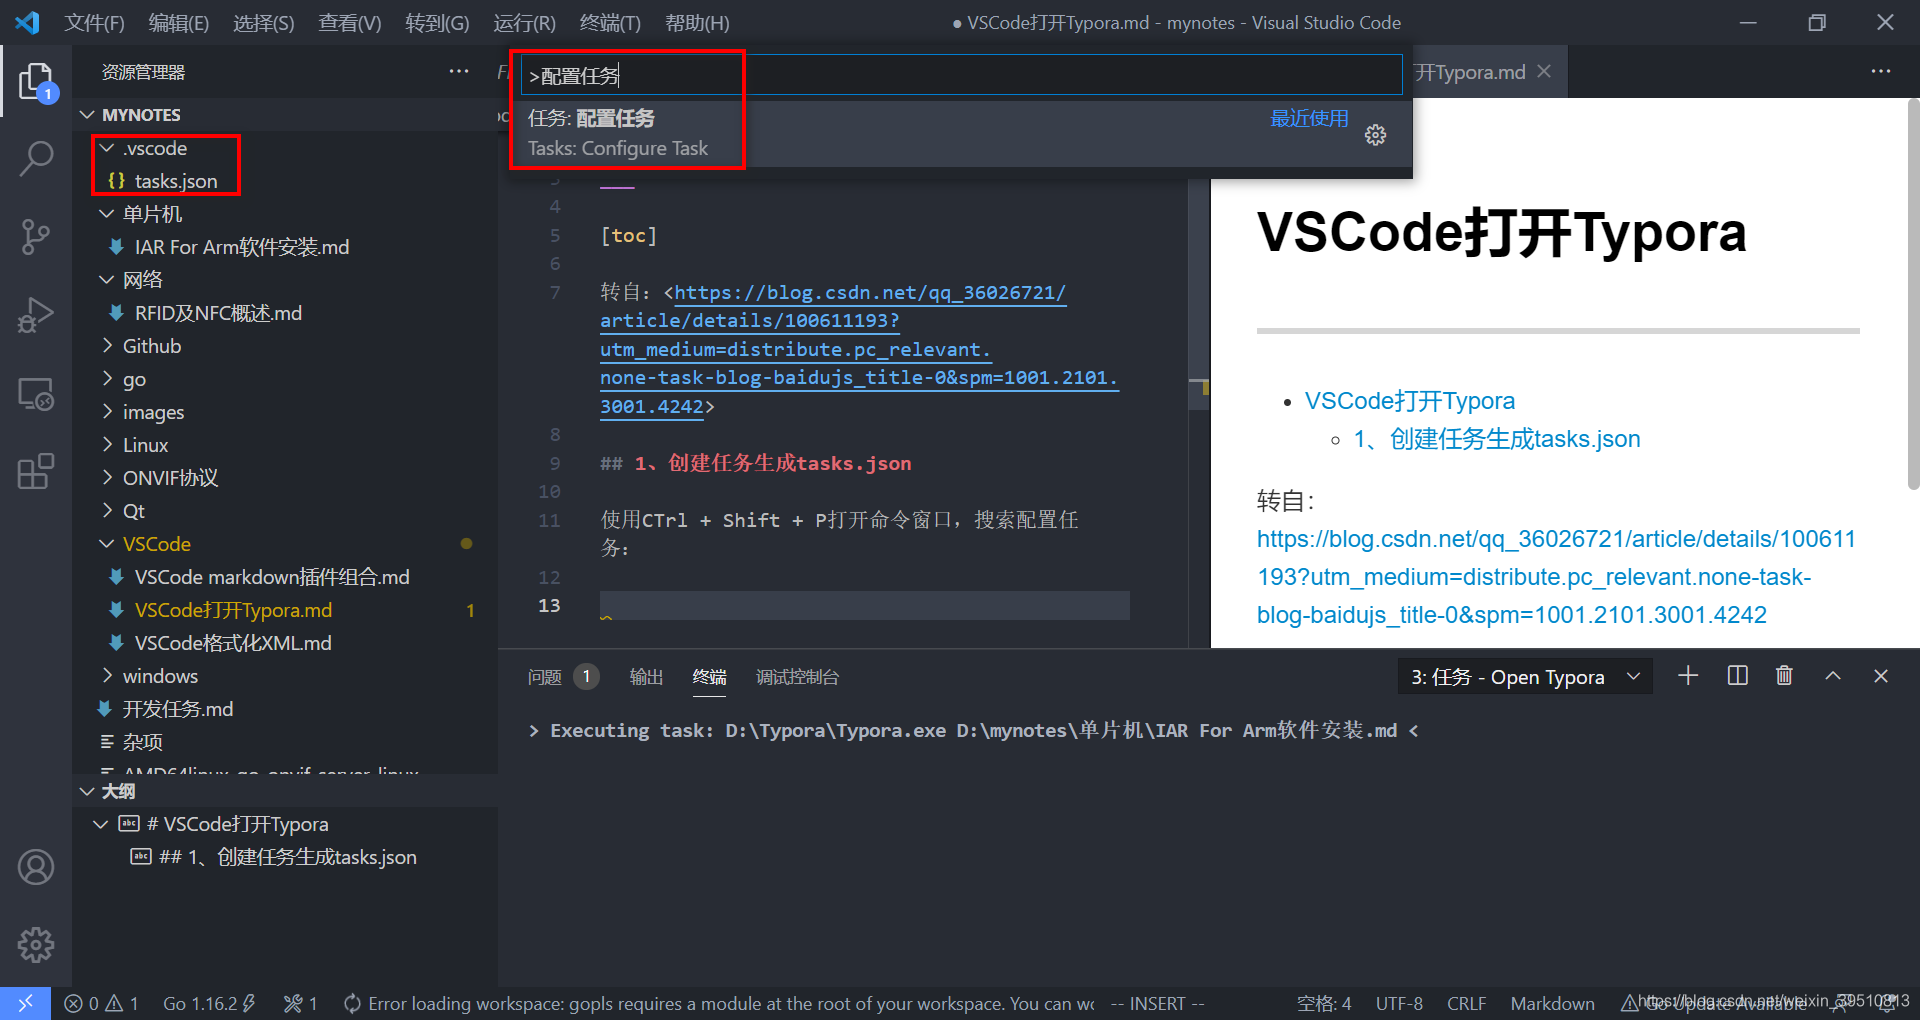This screenshot has height=1020, width=1920.
Task: Close the Typora.md editor tab
Action: [1544, 71]
